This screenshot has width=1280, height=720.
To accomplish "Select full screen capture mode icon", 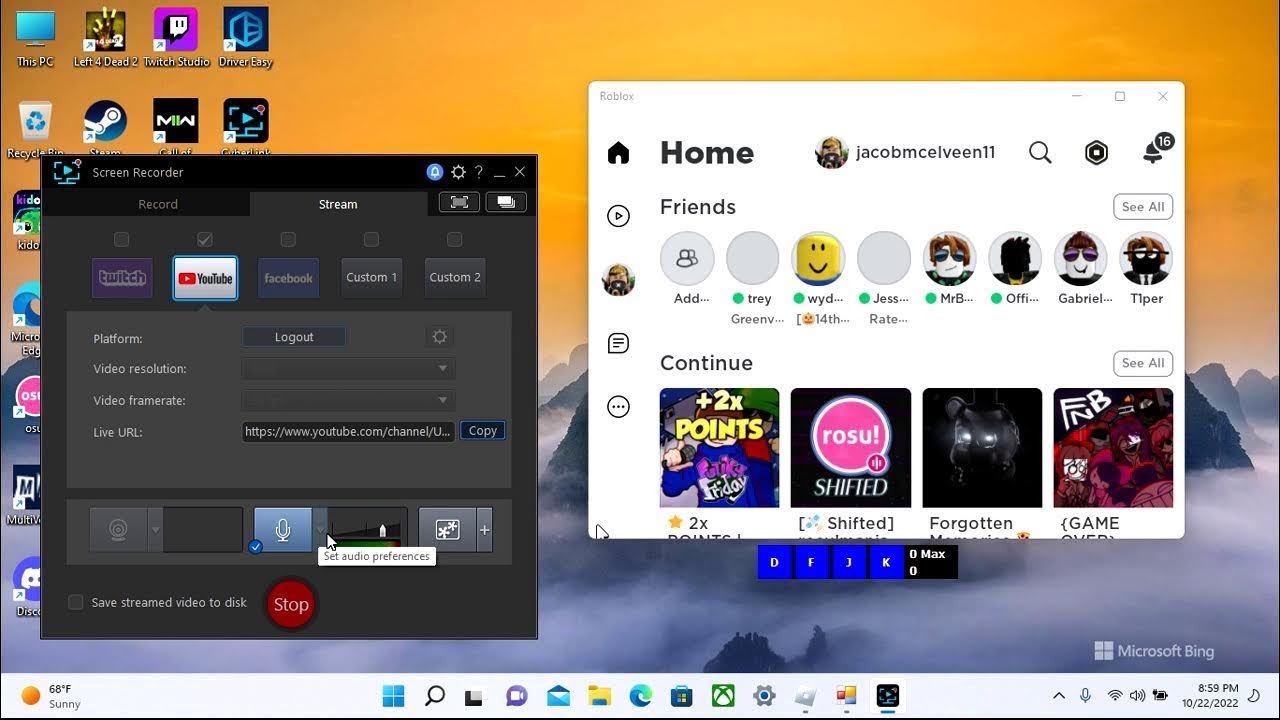I will [459, 202].
